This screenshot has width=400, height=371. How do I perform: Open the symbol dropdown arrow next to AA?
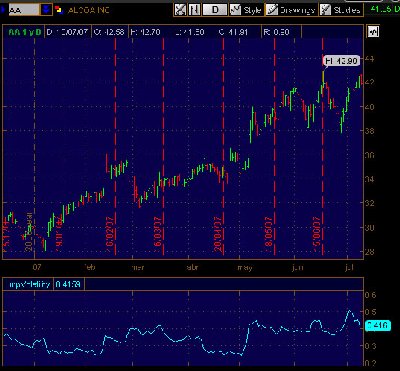coord(46,10)
